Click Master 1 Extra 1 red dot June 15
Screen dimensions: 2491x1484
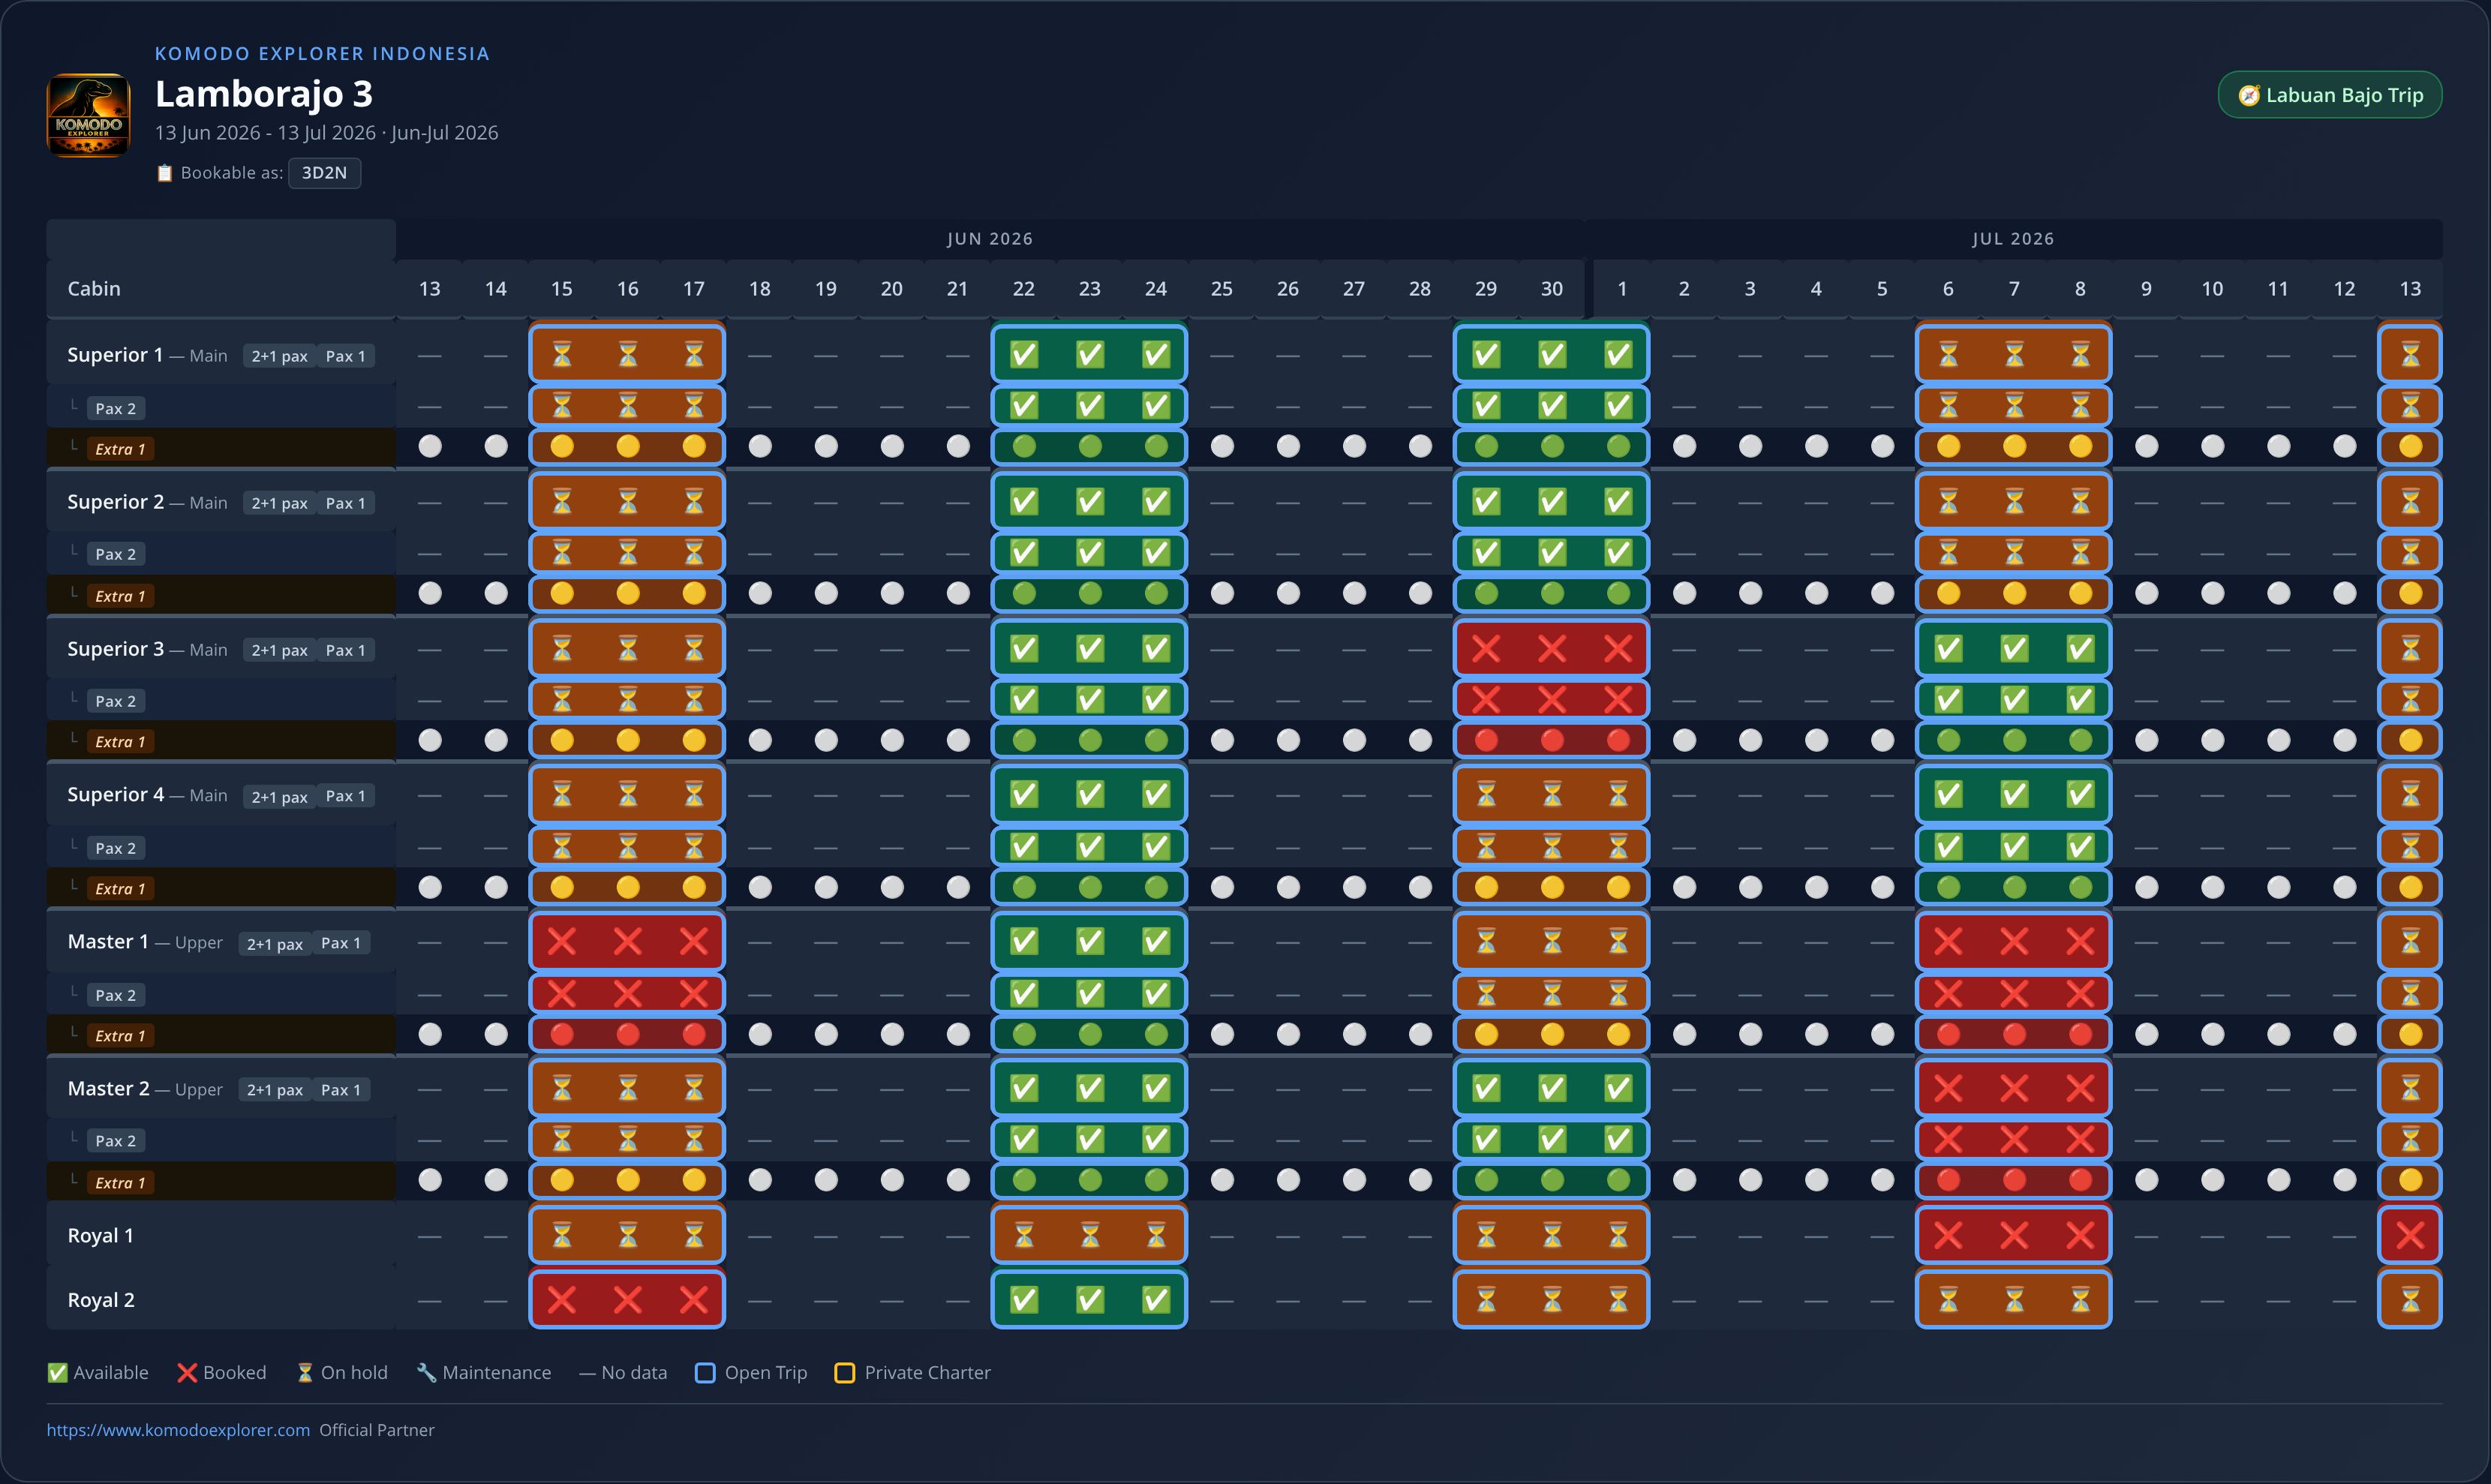click(562, 1035)
